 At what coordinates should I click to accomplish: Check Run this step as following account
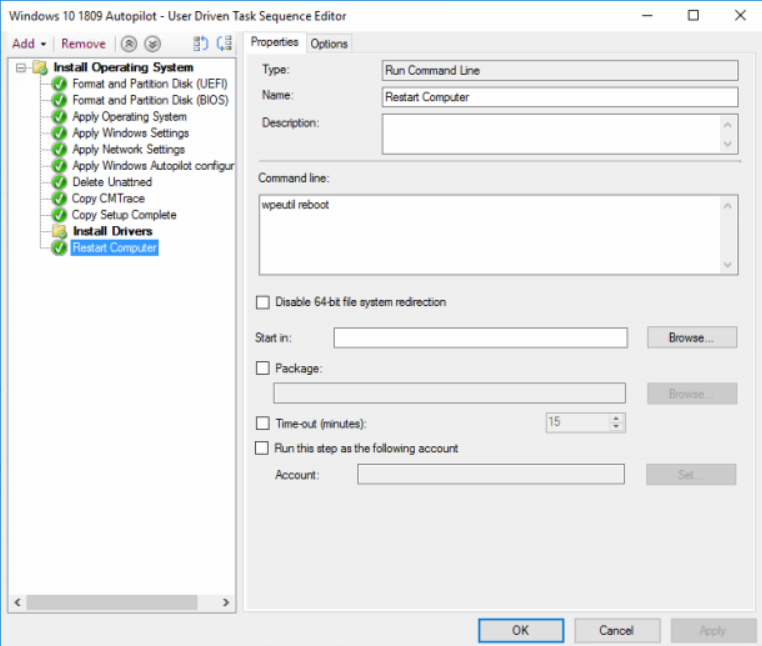point(261,448)
